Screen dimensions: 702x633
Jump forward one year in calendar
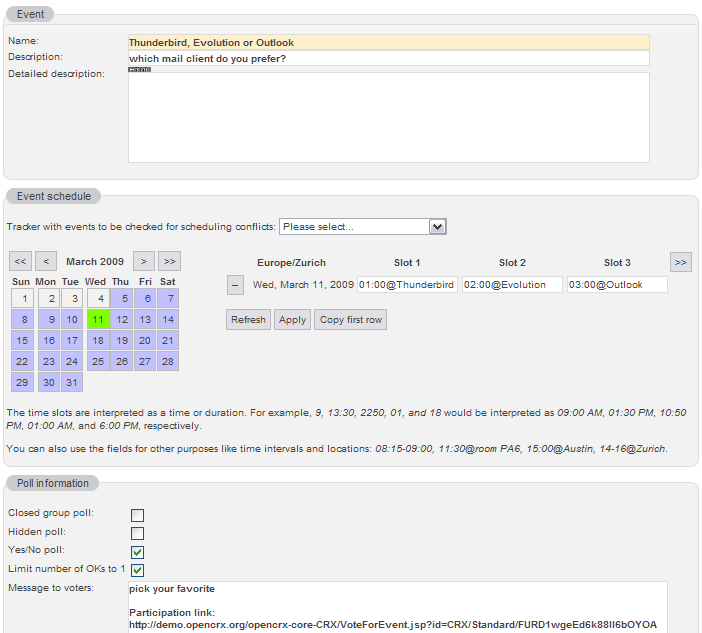[x=169, y=261]
